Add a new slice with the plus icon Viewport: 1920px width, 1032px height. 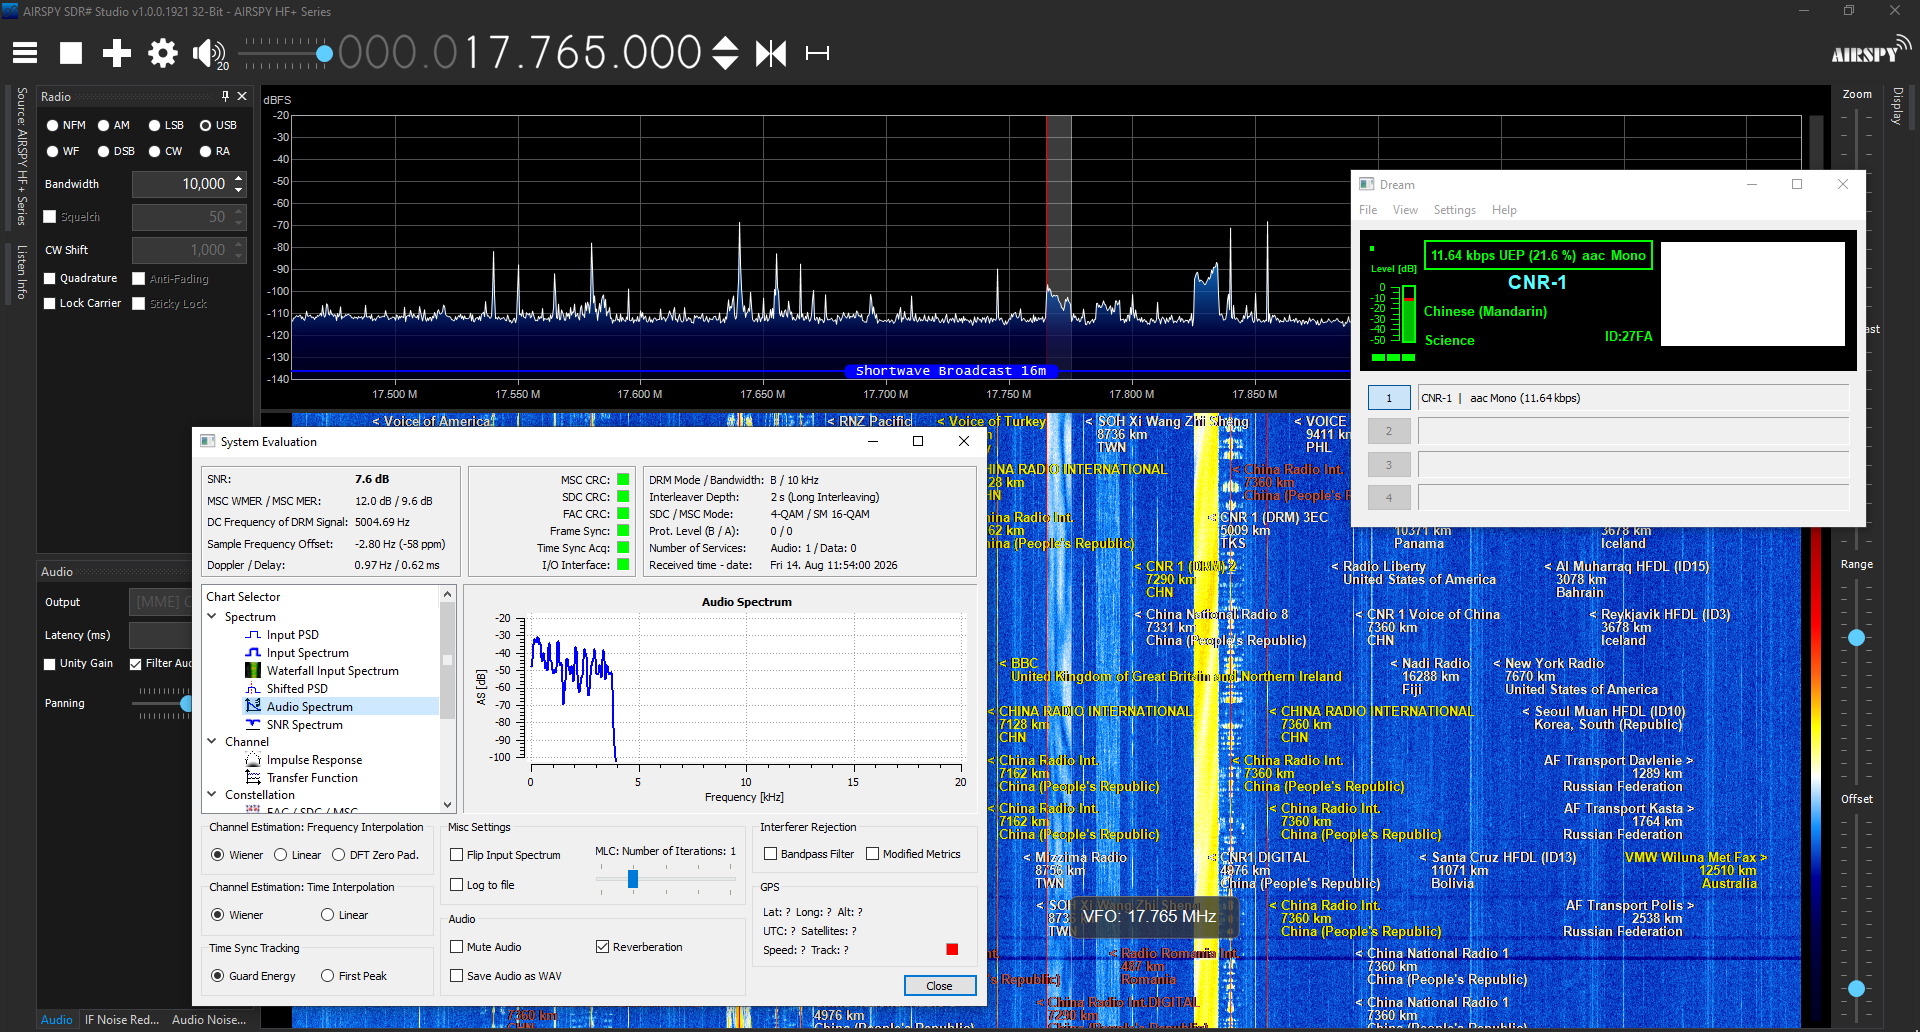117,53
